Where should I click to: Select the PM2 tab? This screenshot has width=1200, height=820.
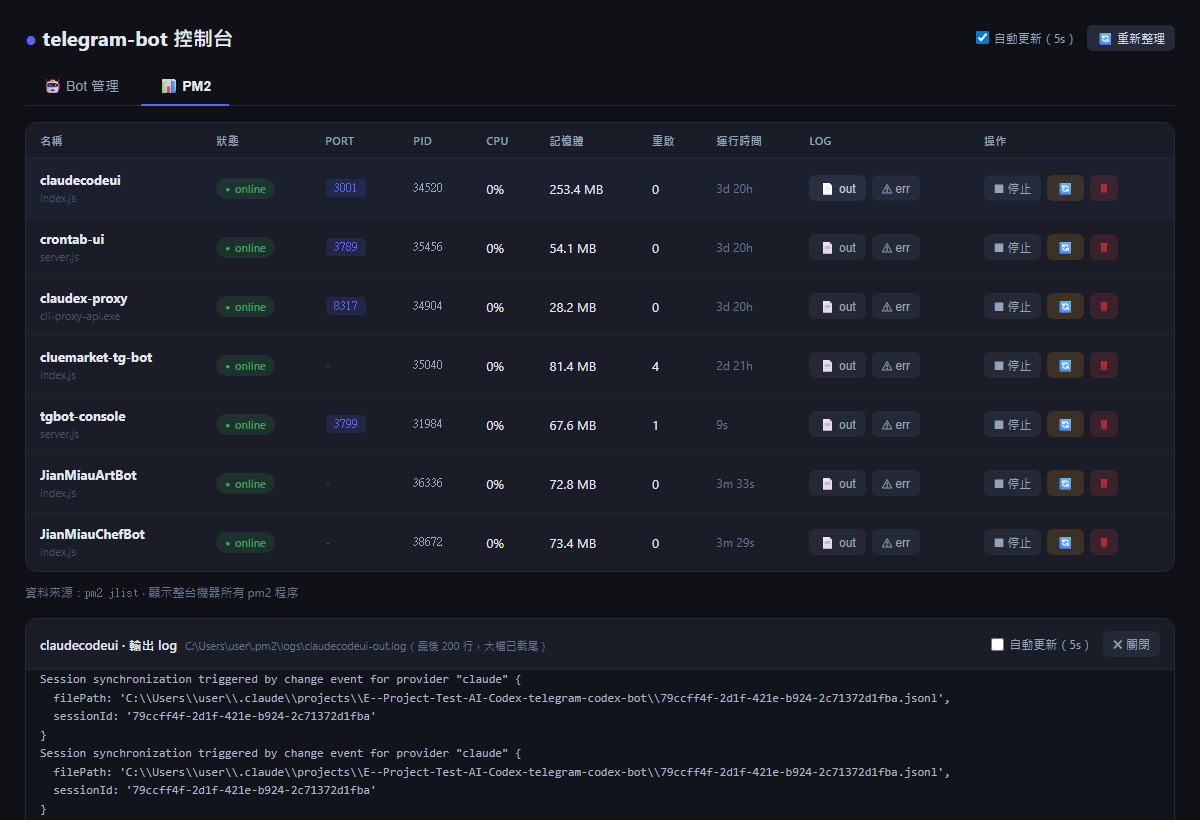pyautogui.click(x=185, y=86)
